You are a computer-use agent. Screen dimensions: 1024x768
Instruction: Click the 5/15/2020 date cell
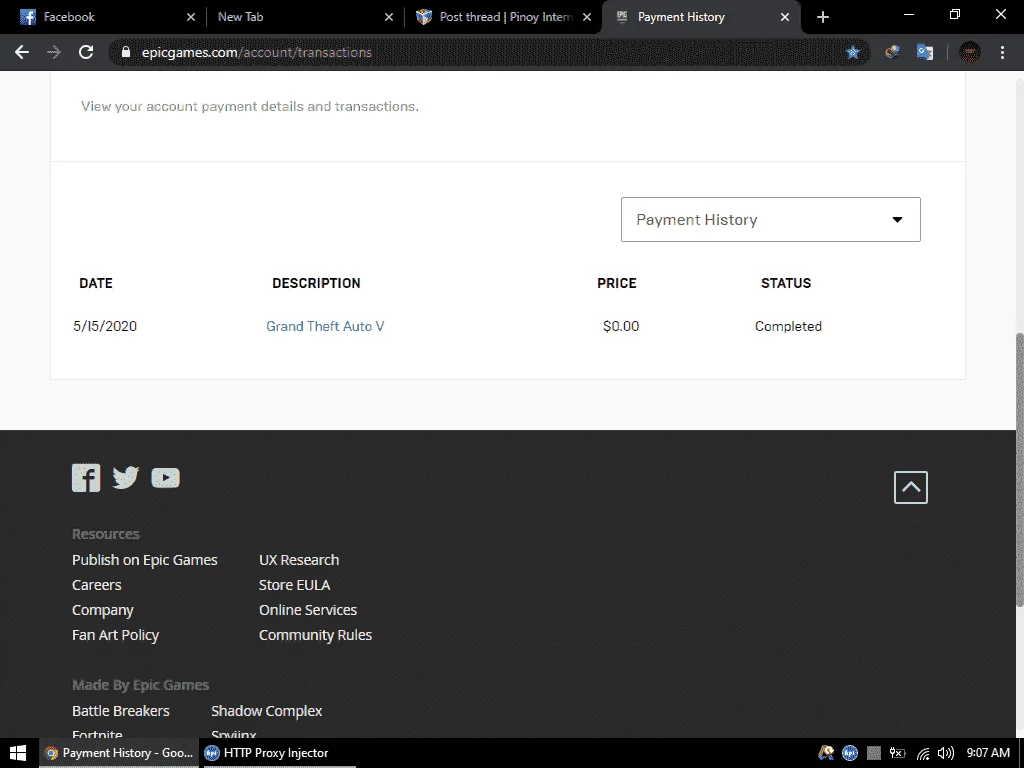click(105, 326)
